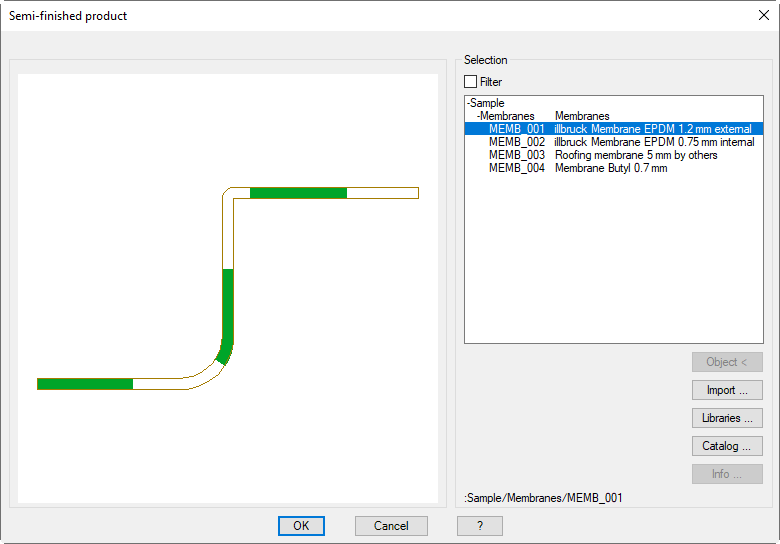The image size is (780, 544).
Task: Enable the Filter checkbox
Action: pos(471,82)
